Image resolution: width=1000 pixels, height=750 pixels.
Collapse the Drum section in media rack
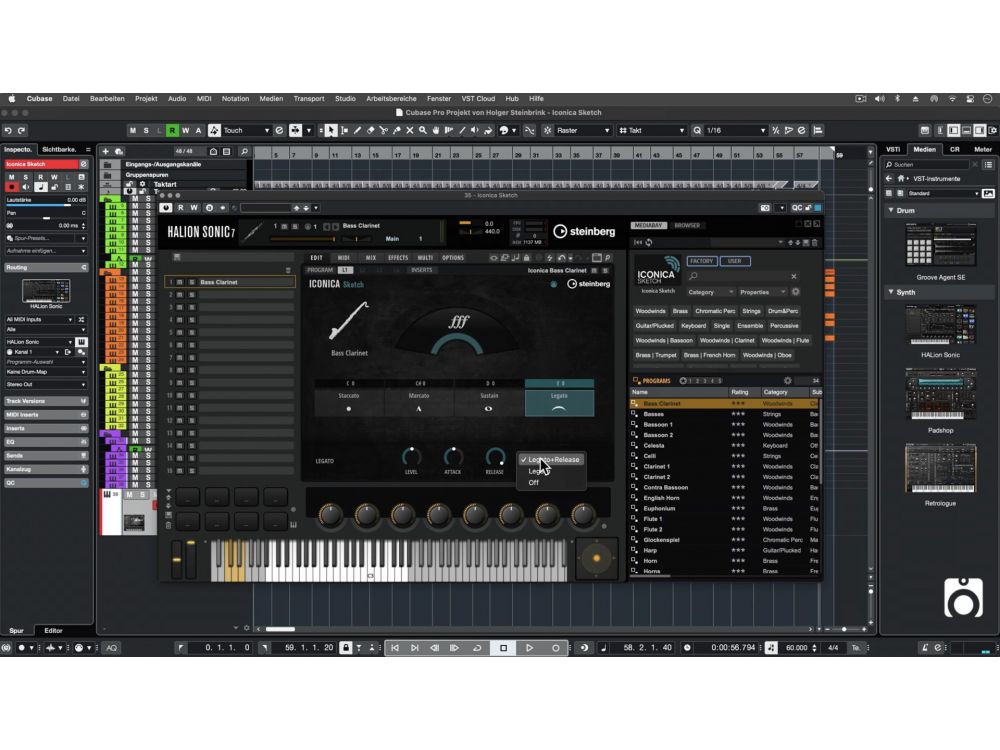[891, 211]
